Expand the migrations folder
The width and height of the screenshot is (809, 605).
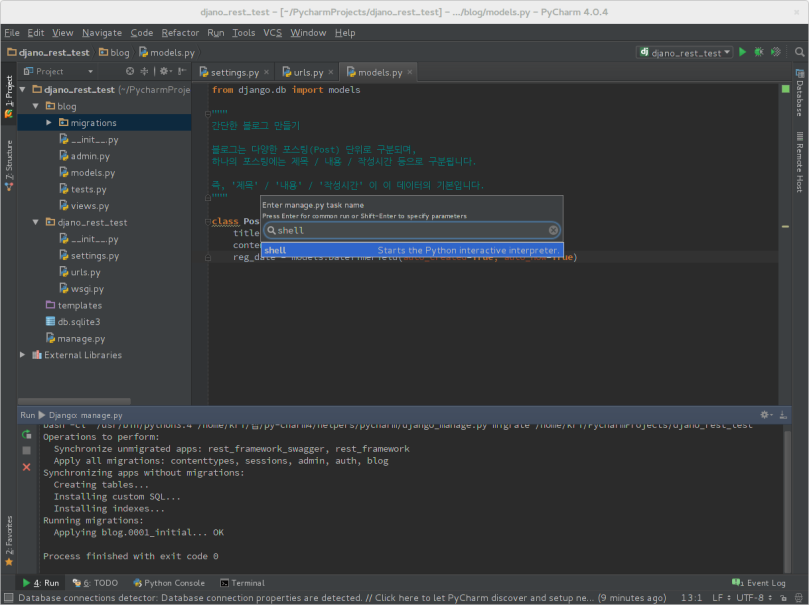pyautogui.click(x=48, y=122)
